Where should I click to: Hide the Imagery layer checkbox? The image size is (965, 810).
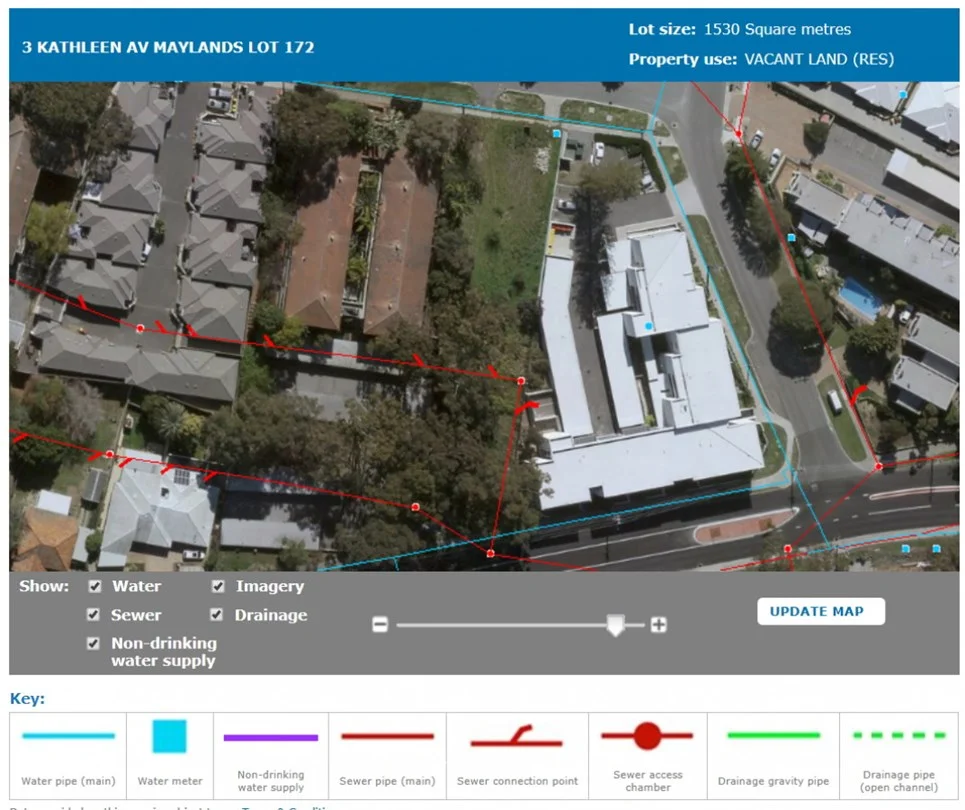point(218,587)
